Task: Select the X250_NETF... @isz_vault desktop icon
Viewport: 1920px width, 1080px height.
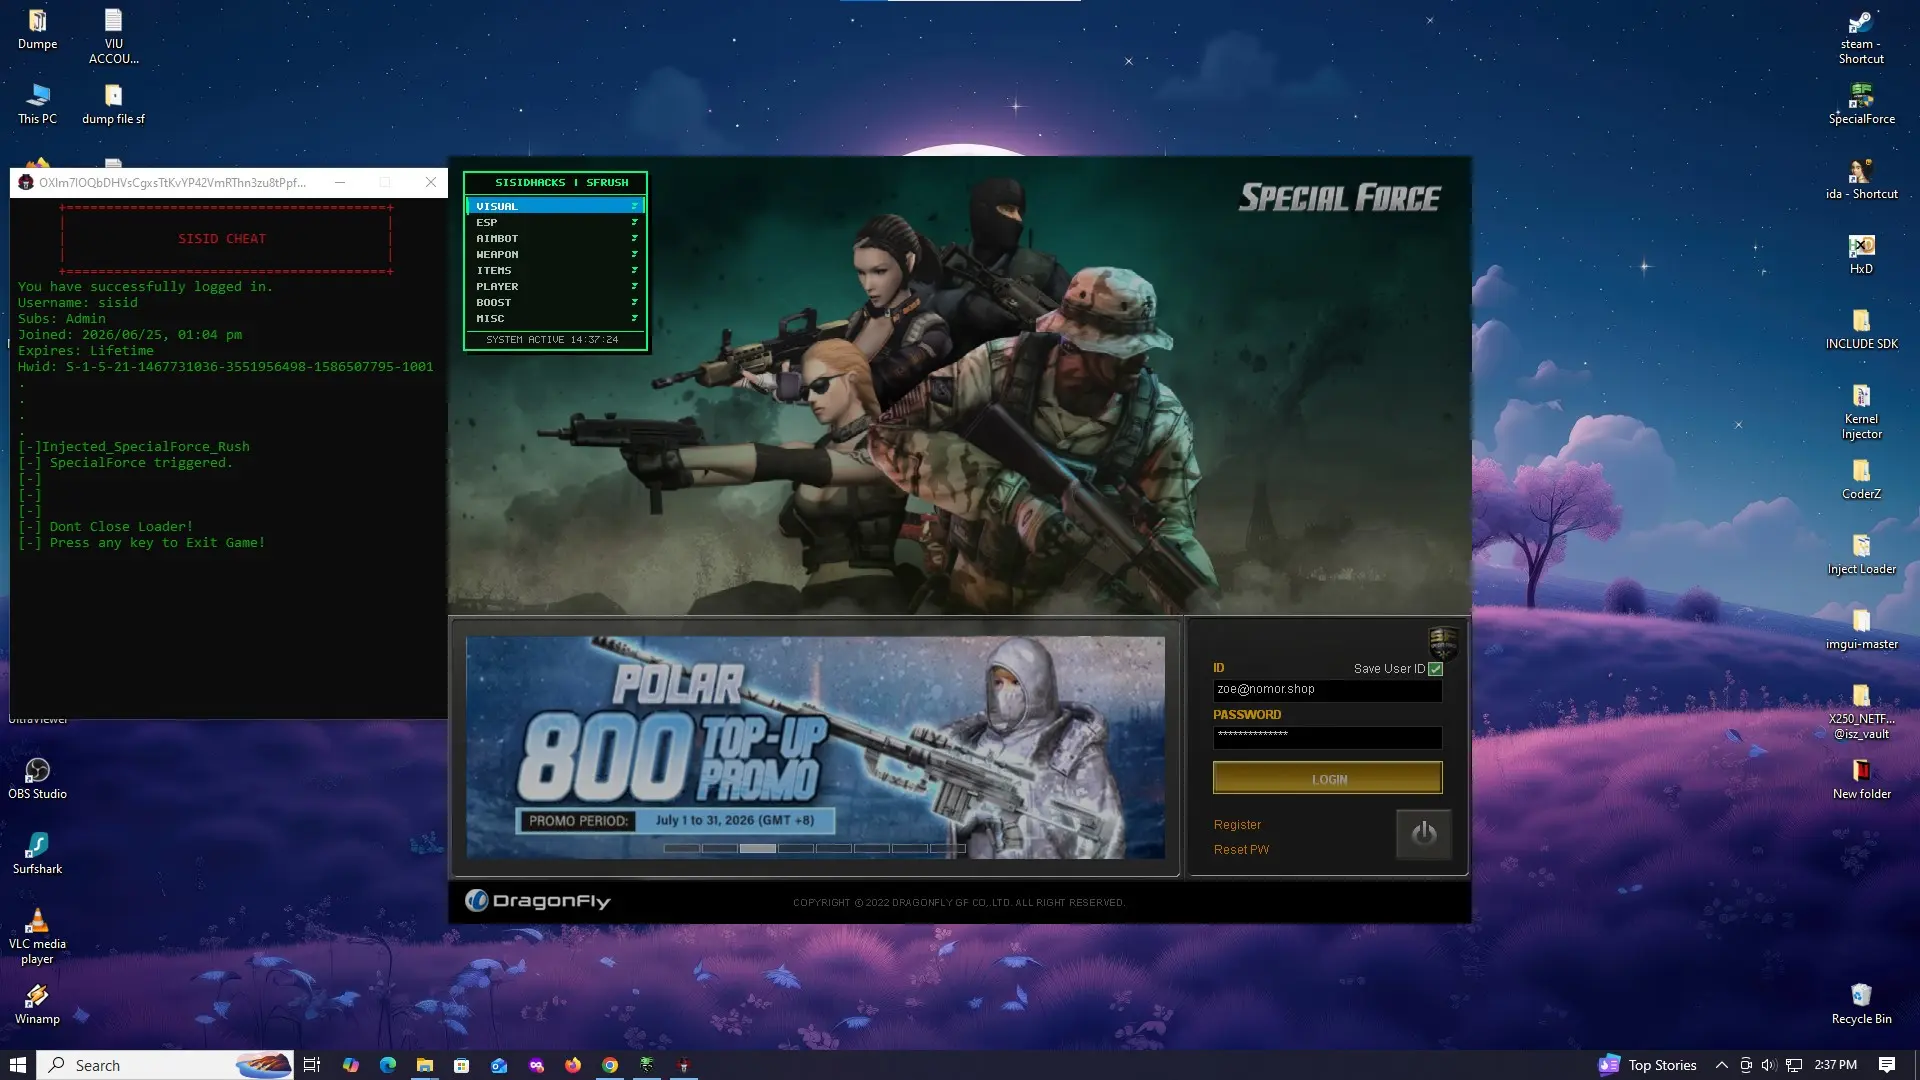Action: pyautogui.click(x=1861, y=712)
